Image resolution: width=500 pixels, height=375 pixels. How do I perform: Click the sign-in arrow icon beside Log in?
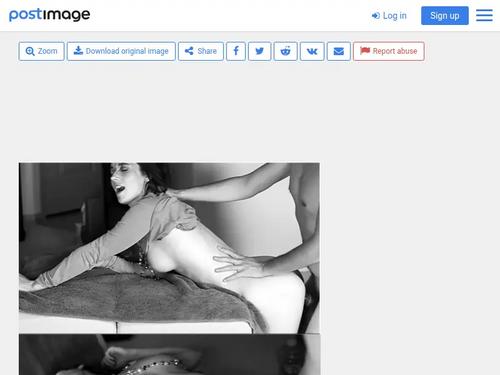click(x=376, y=16)
